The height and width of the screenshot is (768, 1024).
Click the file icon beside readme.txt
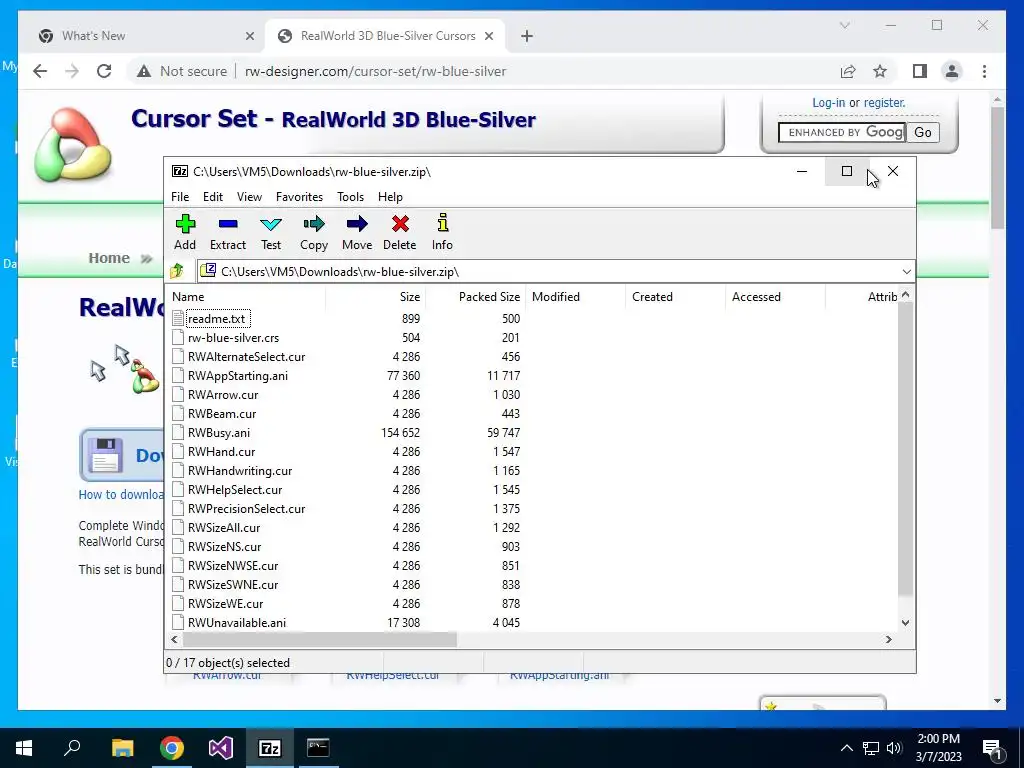178,319
